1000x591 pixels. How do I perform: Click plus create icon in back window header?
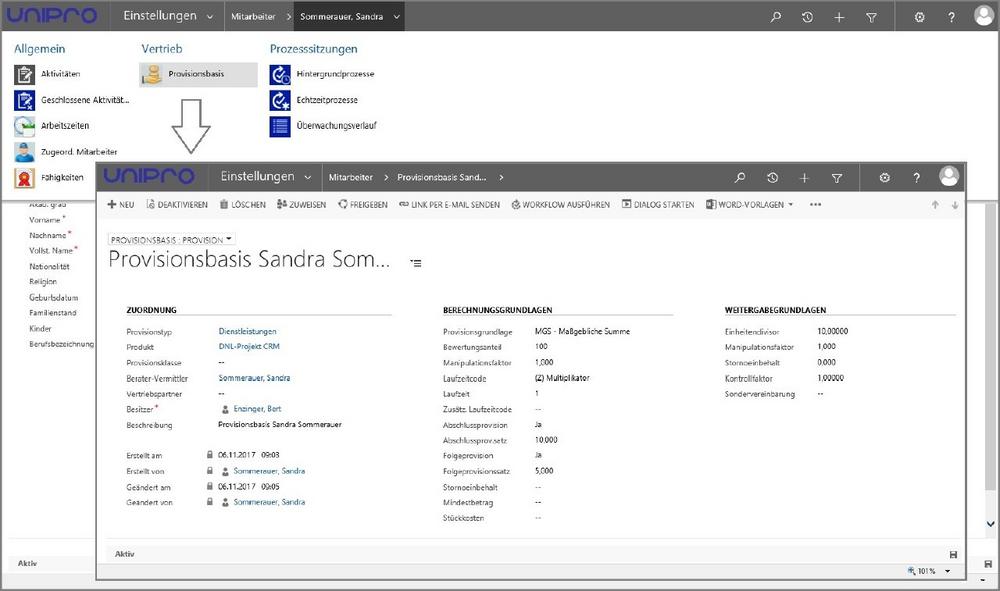[839, 17]
